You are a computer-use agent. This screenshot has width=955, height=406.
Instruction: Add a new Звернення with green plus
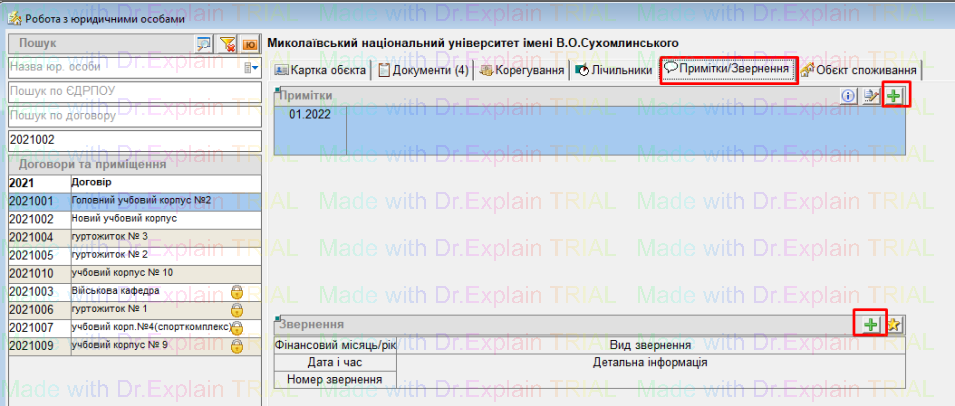(x=872, y=325)
